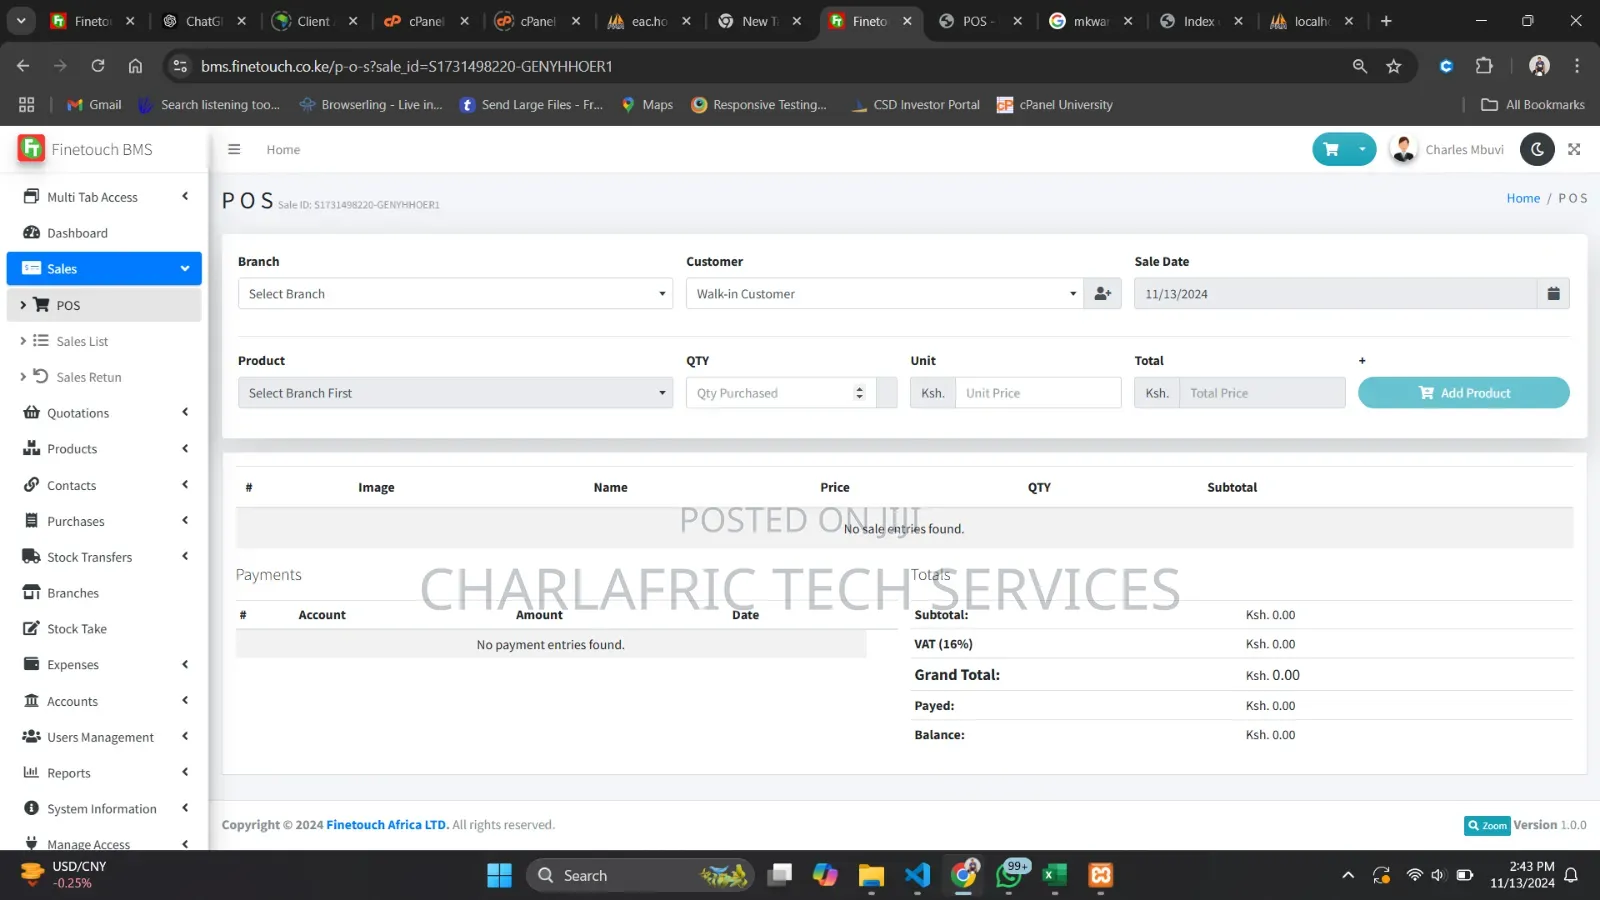This screenshot has height=900, width=1600.
Task: Expand Products sidebar menu
Action: click(104, 449)
